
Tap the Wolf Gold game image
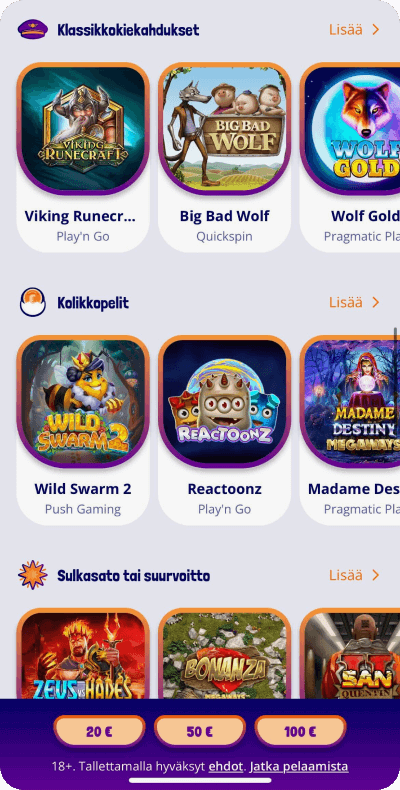[x=350, y=128]
